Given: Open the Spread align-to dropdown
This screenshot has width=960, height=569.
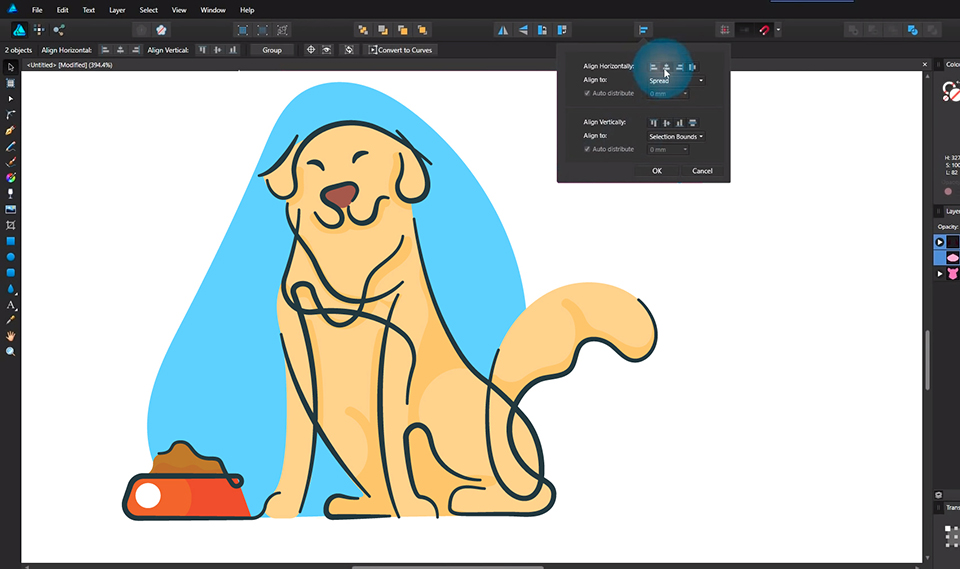Looking at the screenshot, I should [676, 80].
